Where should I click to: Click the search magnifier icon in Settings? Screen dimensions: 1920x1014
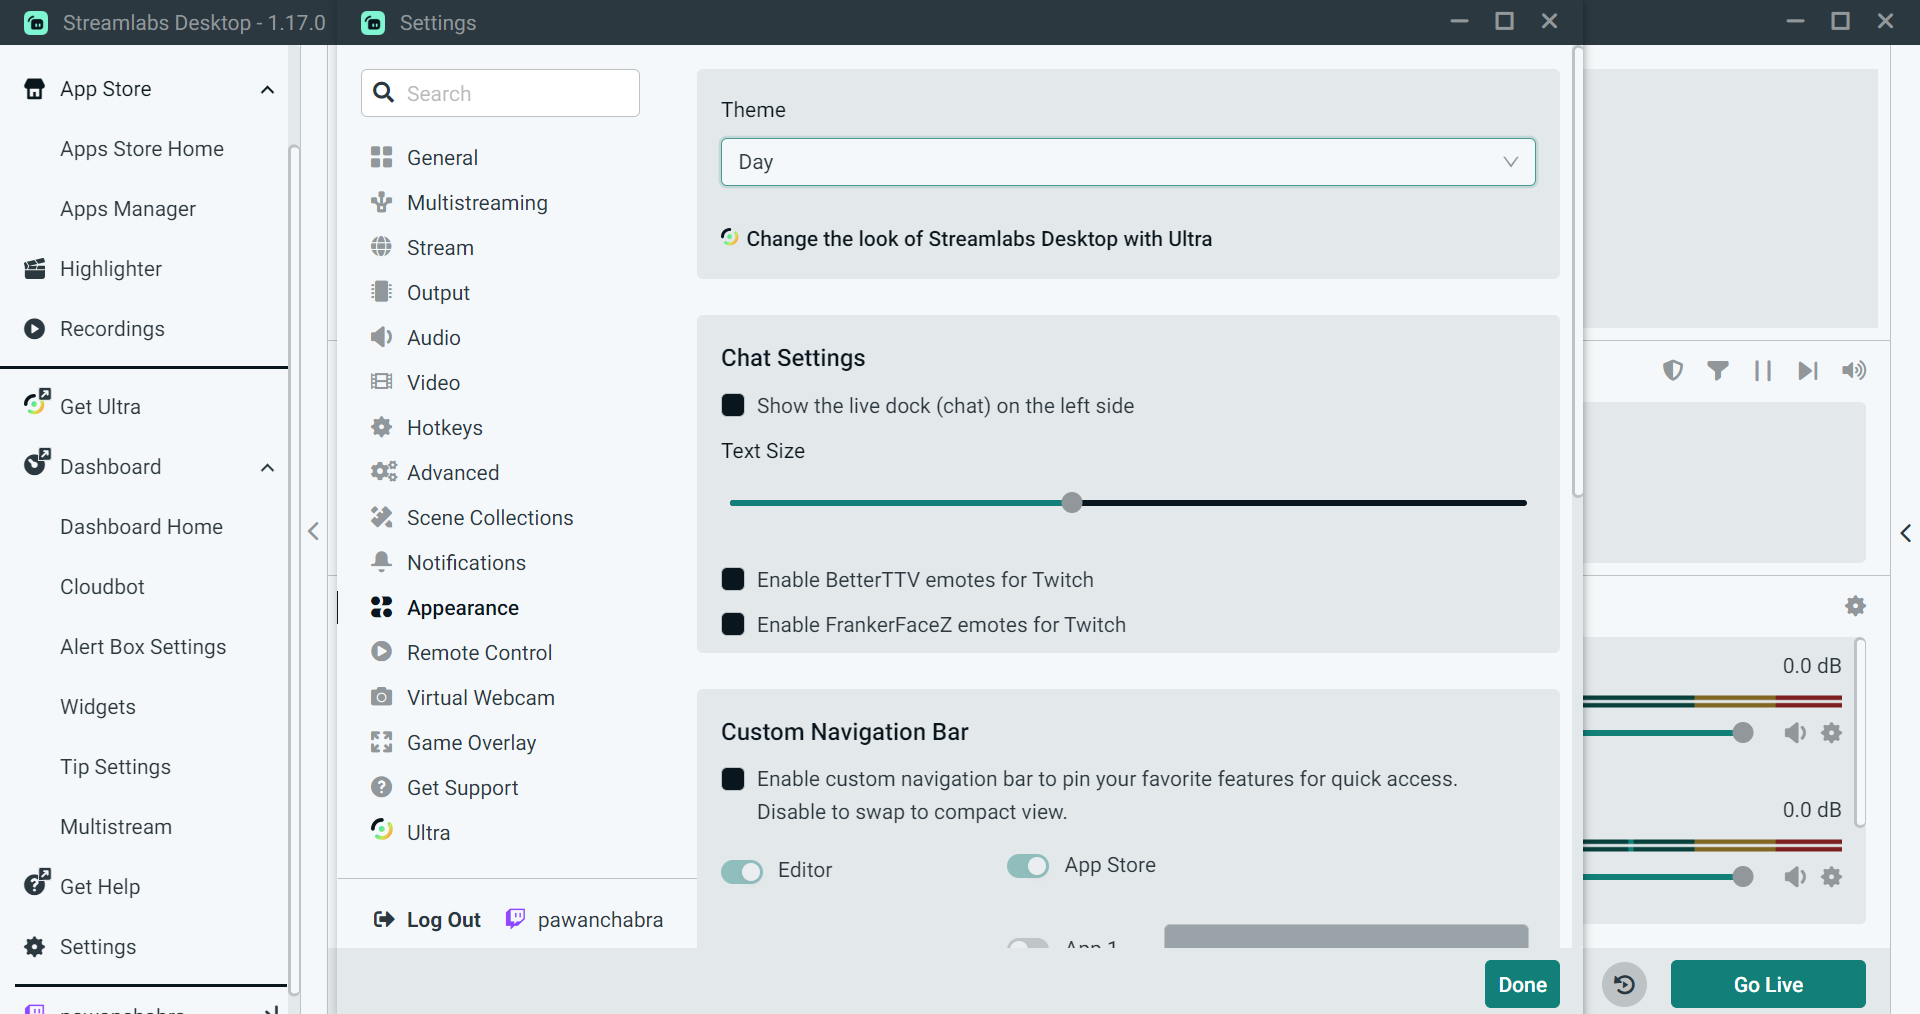pyautogui.click(x=383, y=93)
